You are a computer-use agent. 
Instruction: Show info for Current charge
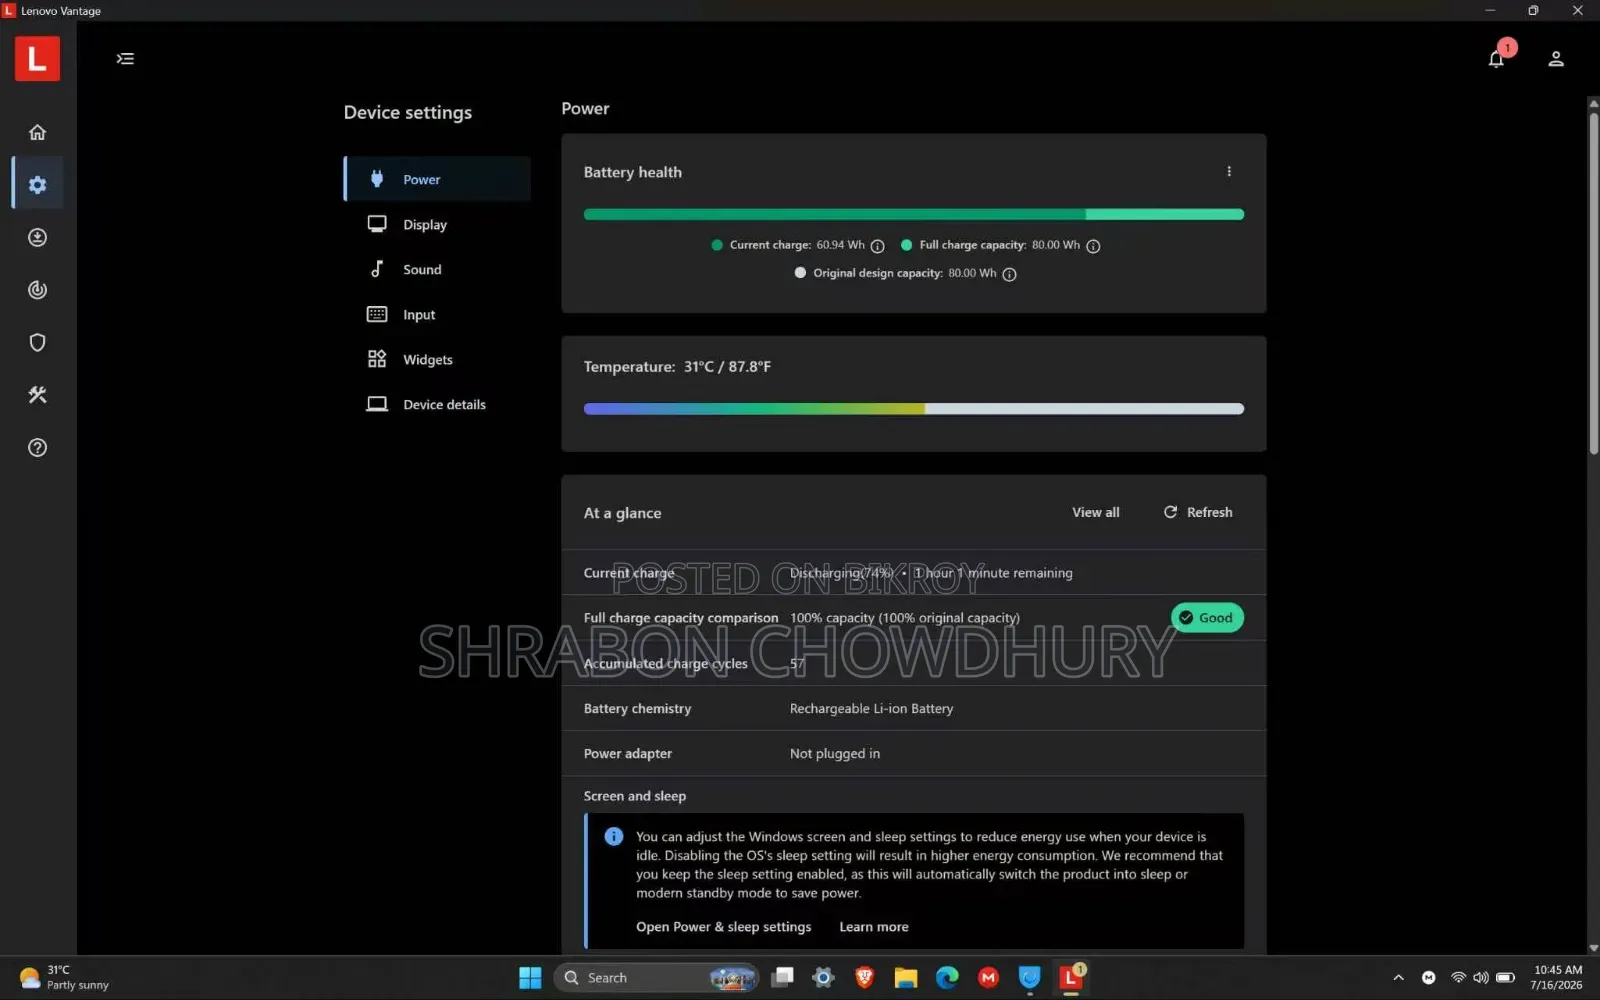click(877, 246)
